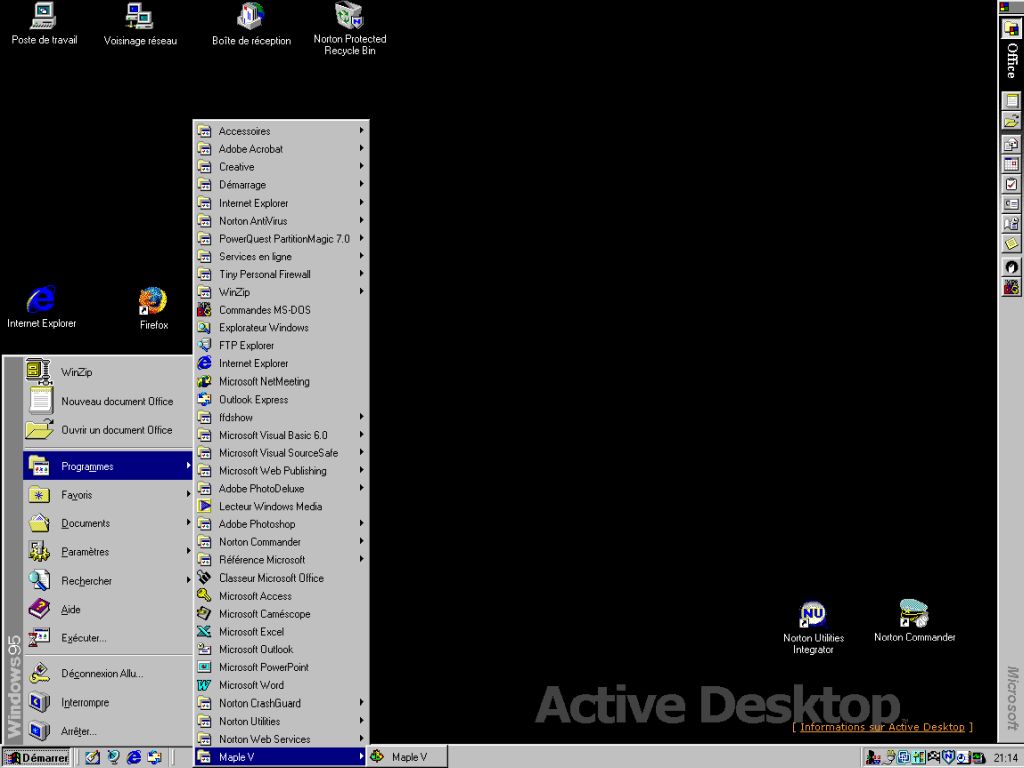
Task: Click Ouvrir un document Office in Start menu
Action: coord(108,430)
